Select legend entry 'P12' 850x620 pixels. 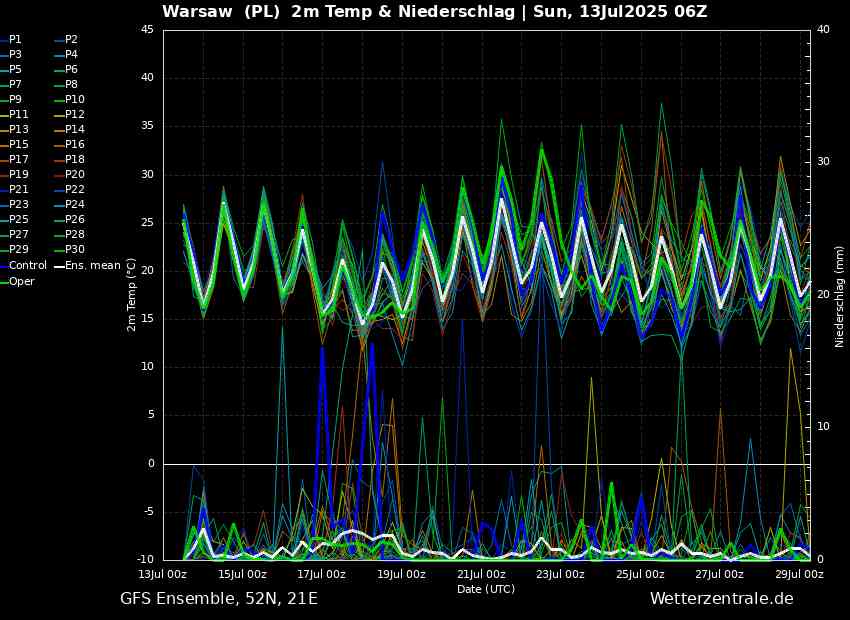(74, 114)
